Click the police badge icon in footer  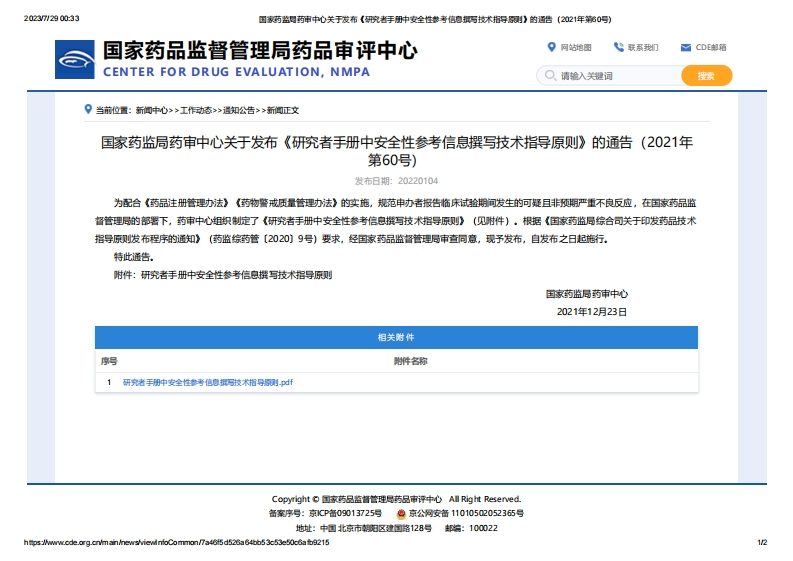coord(401,513)
